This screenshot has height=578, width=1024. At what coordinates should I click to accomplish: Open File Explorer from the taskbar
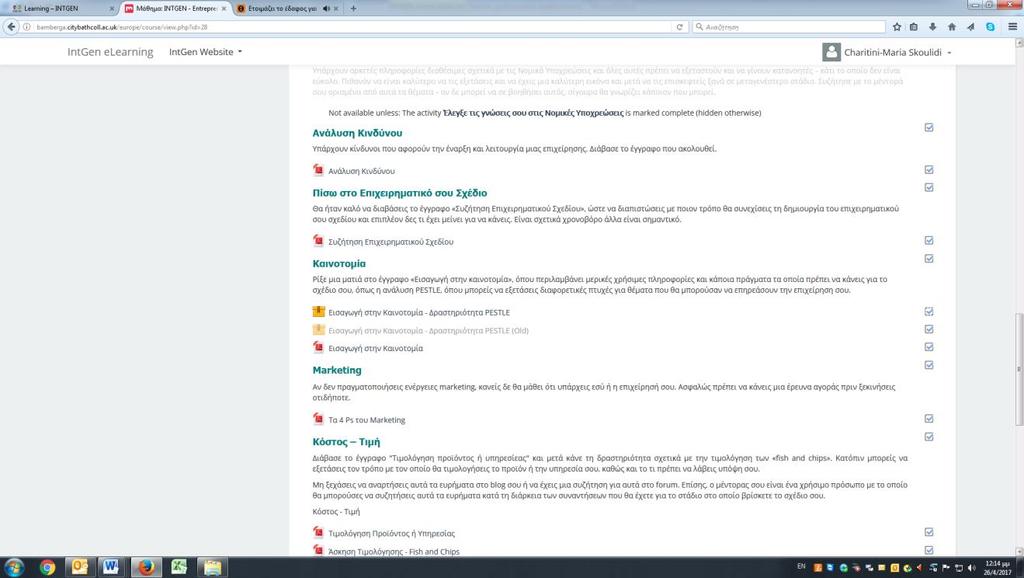[x=212, y=567]
